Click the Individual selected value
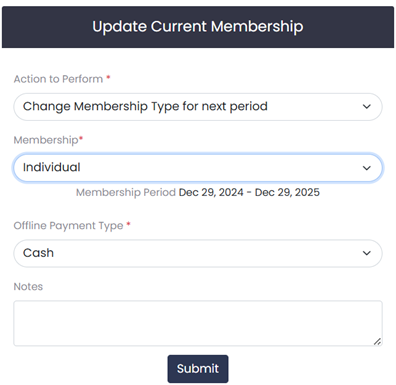 click(x=52, y=167)
